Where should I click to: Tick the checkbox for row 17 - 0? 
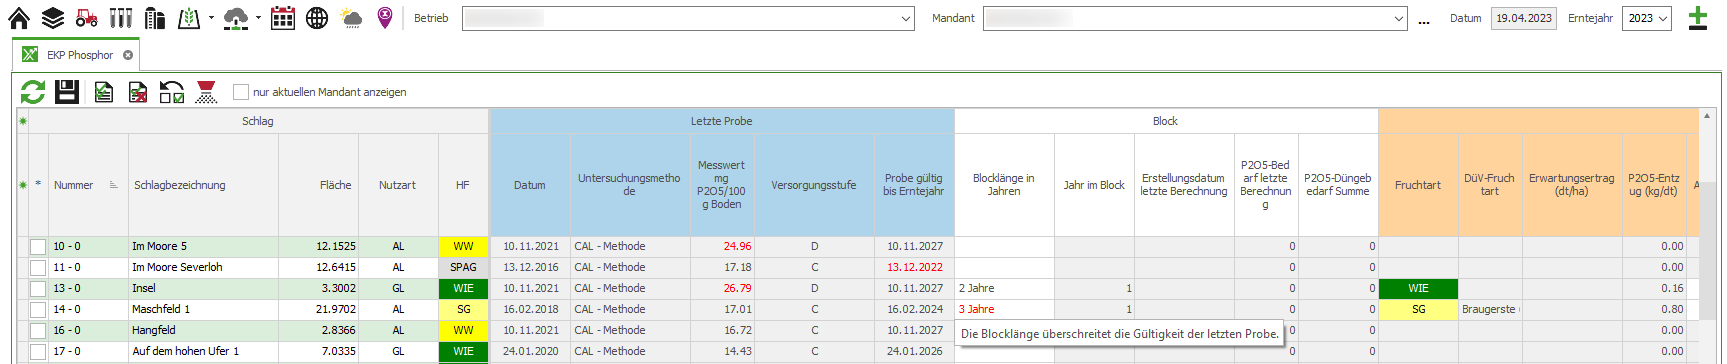coord(38,352)
